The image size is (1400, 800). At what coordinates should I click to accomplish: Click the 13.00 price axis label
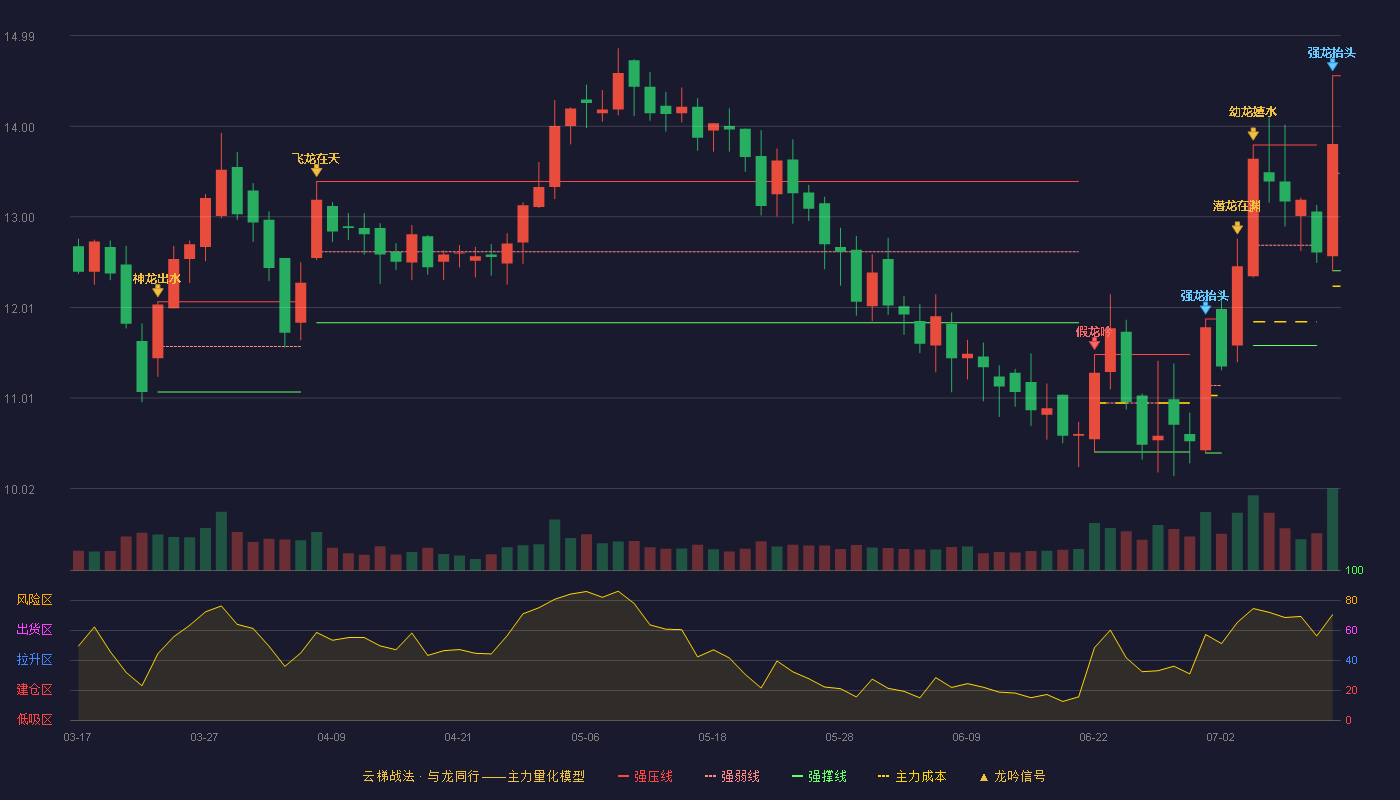coord(19,218)
